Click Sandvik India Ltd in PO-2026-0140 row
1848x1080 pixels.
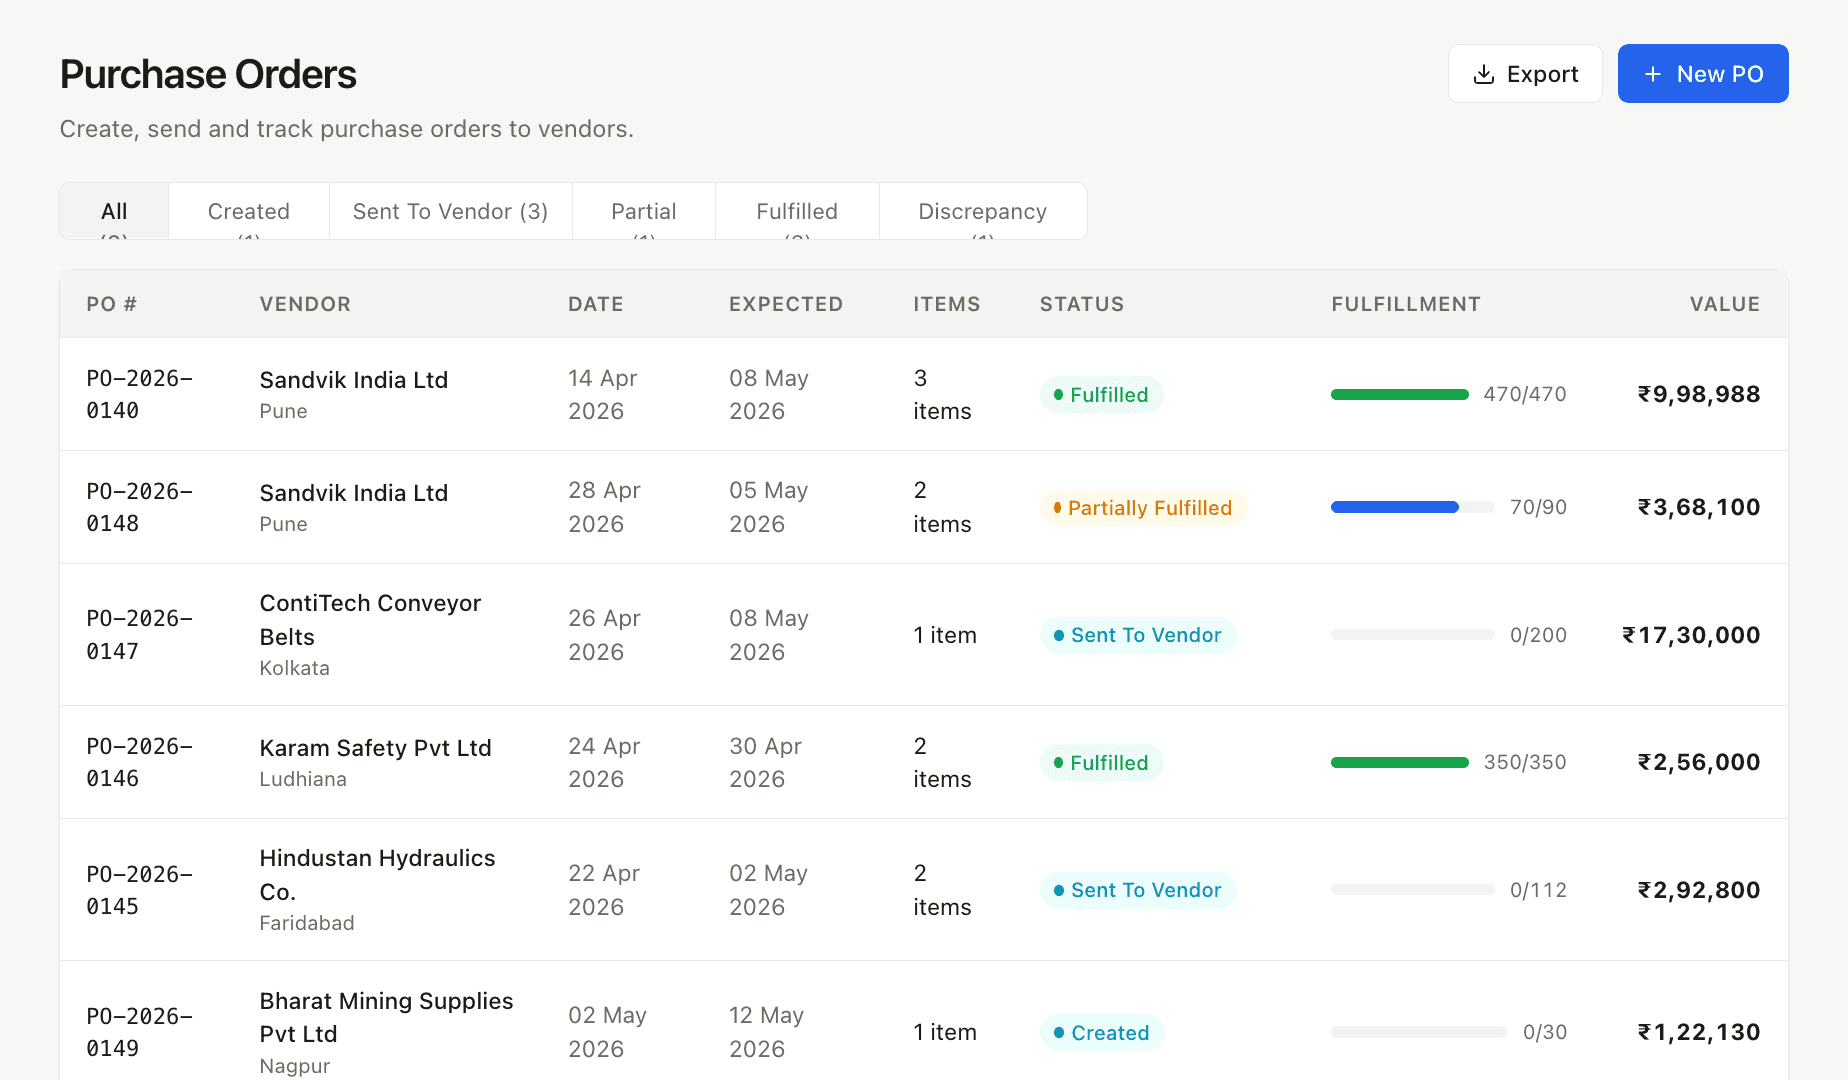354,380
